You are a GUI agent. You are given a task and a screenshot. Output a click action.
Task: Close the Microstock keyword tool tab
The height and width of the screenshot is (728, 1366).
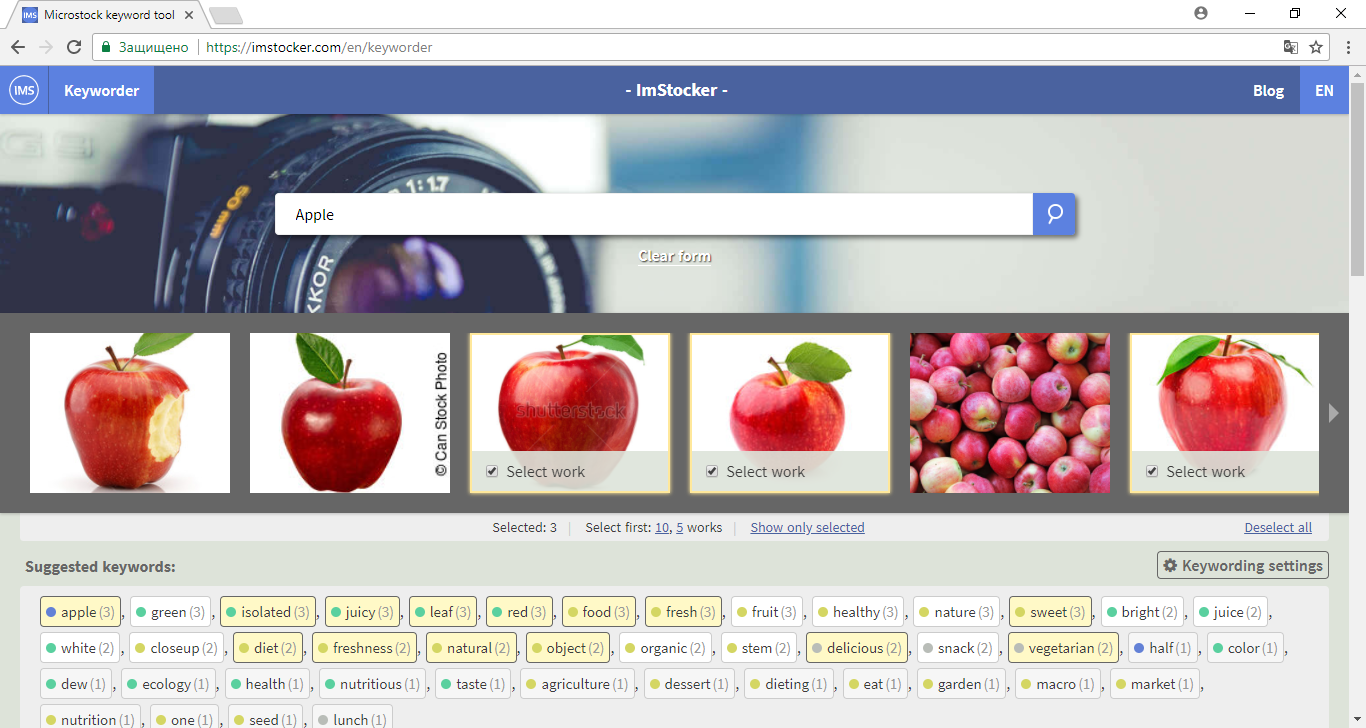(x=190, y=15)
